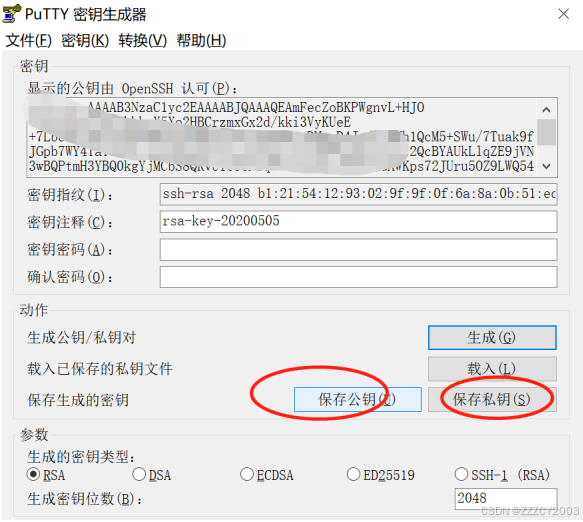Click the 保存私钥(S) save private key button
Screen dimensions: 583x522
click(492, 399)
